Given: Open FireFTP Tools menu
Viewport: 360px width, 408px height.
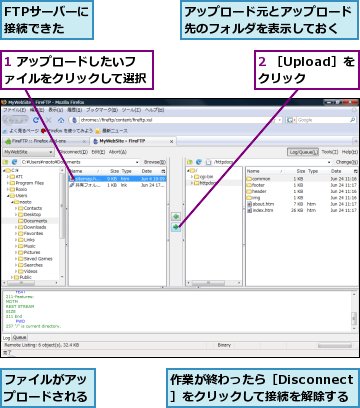Looking at the screenshot, I should 330,152.
